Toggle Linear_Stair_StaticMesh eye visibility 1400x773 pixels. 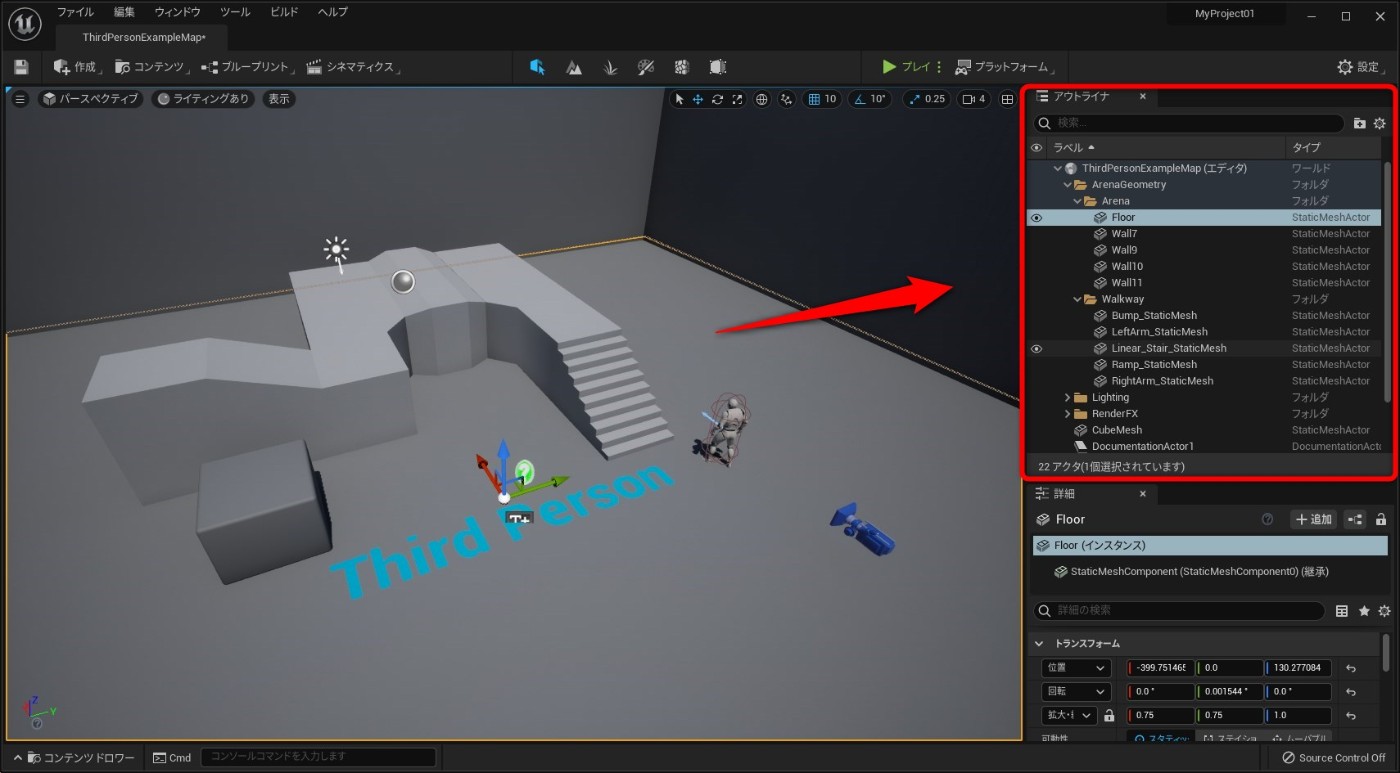tap(1036, 348)
